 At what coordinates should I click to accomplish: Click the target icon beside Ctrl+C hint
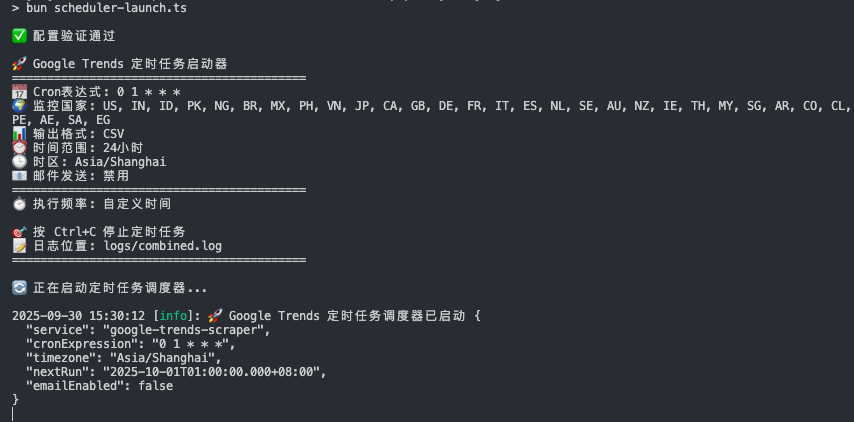pos(19,232)
